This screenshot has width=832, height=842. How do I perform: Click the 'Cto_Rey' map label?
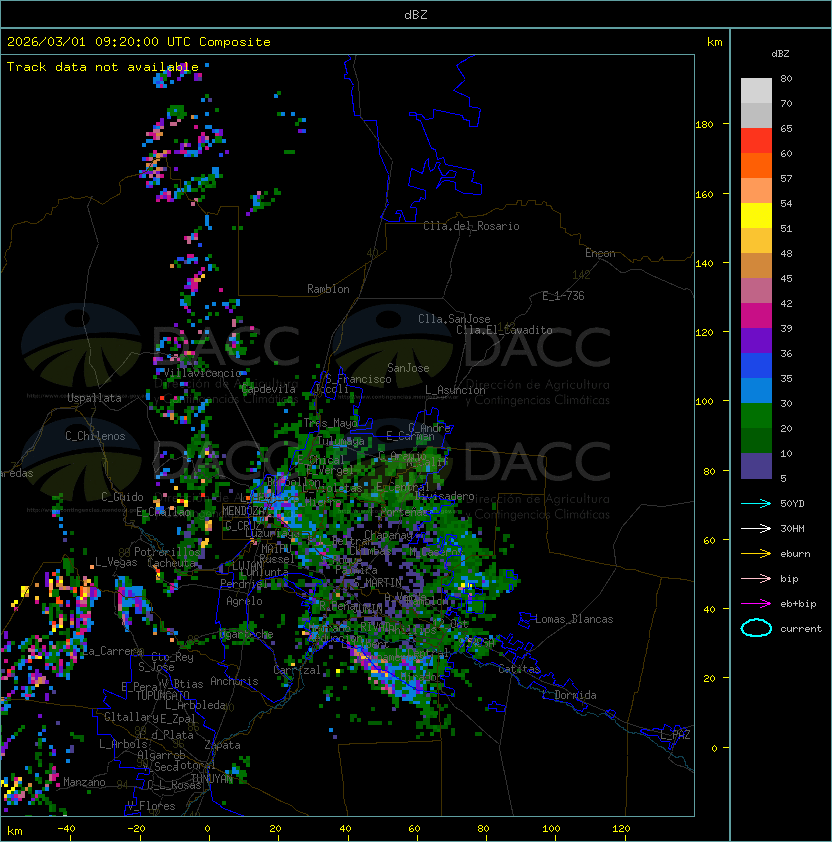click(x=172, y=657)
